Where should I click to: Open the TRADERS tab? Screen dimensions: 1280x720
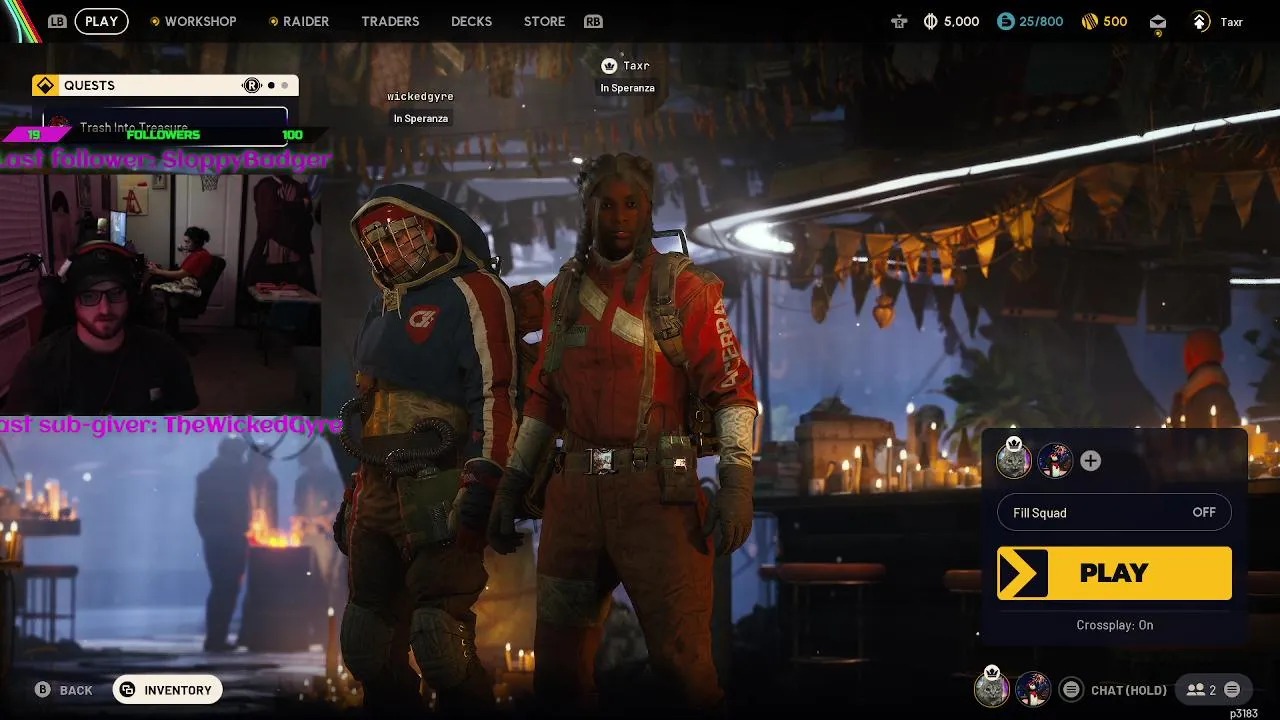(x=390, y=21)
